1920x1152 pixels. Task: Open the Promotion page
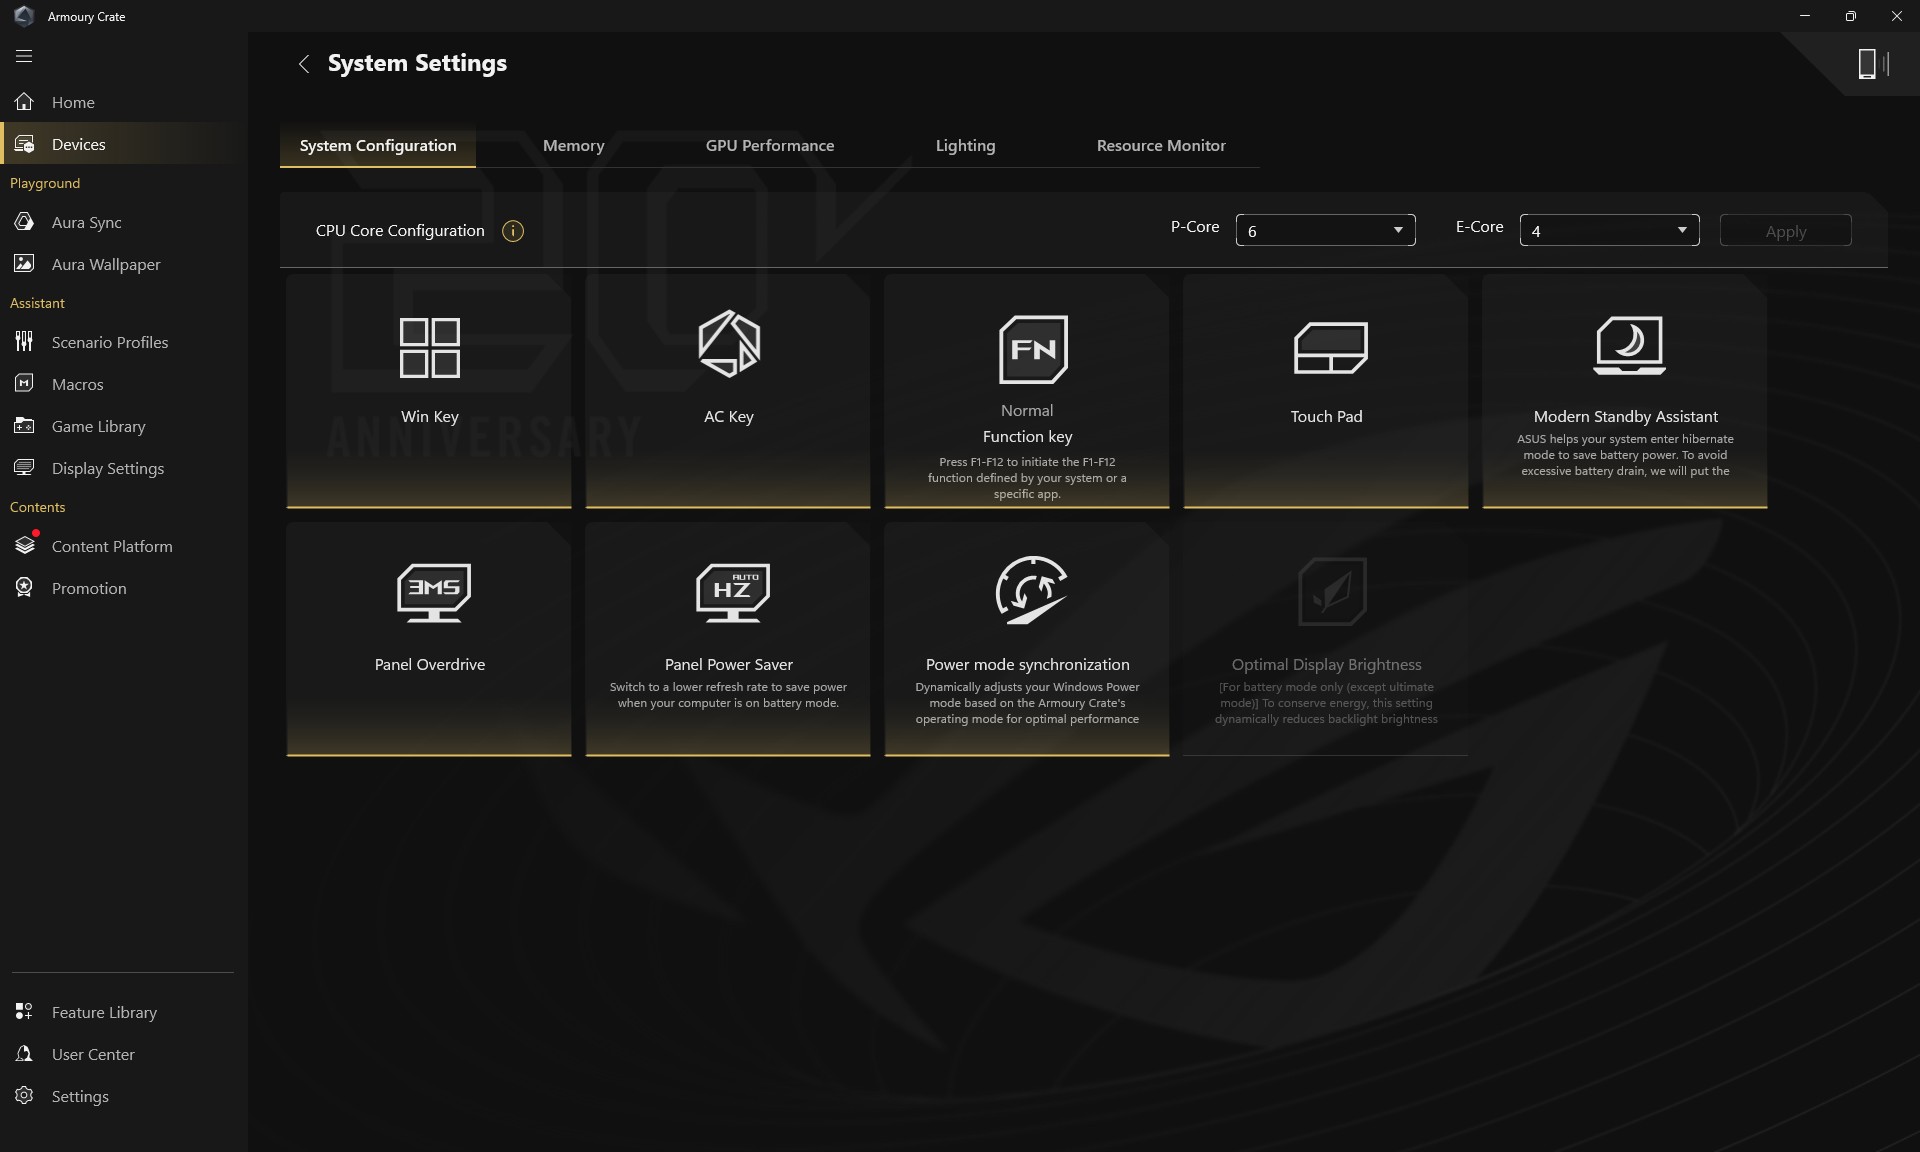coord(124,588)
